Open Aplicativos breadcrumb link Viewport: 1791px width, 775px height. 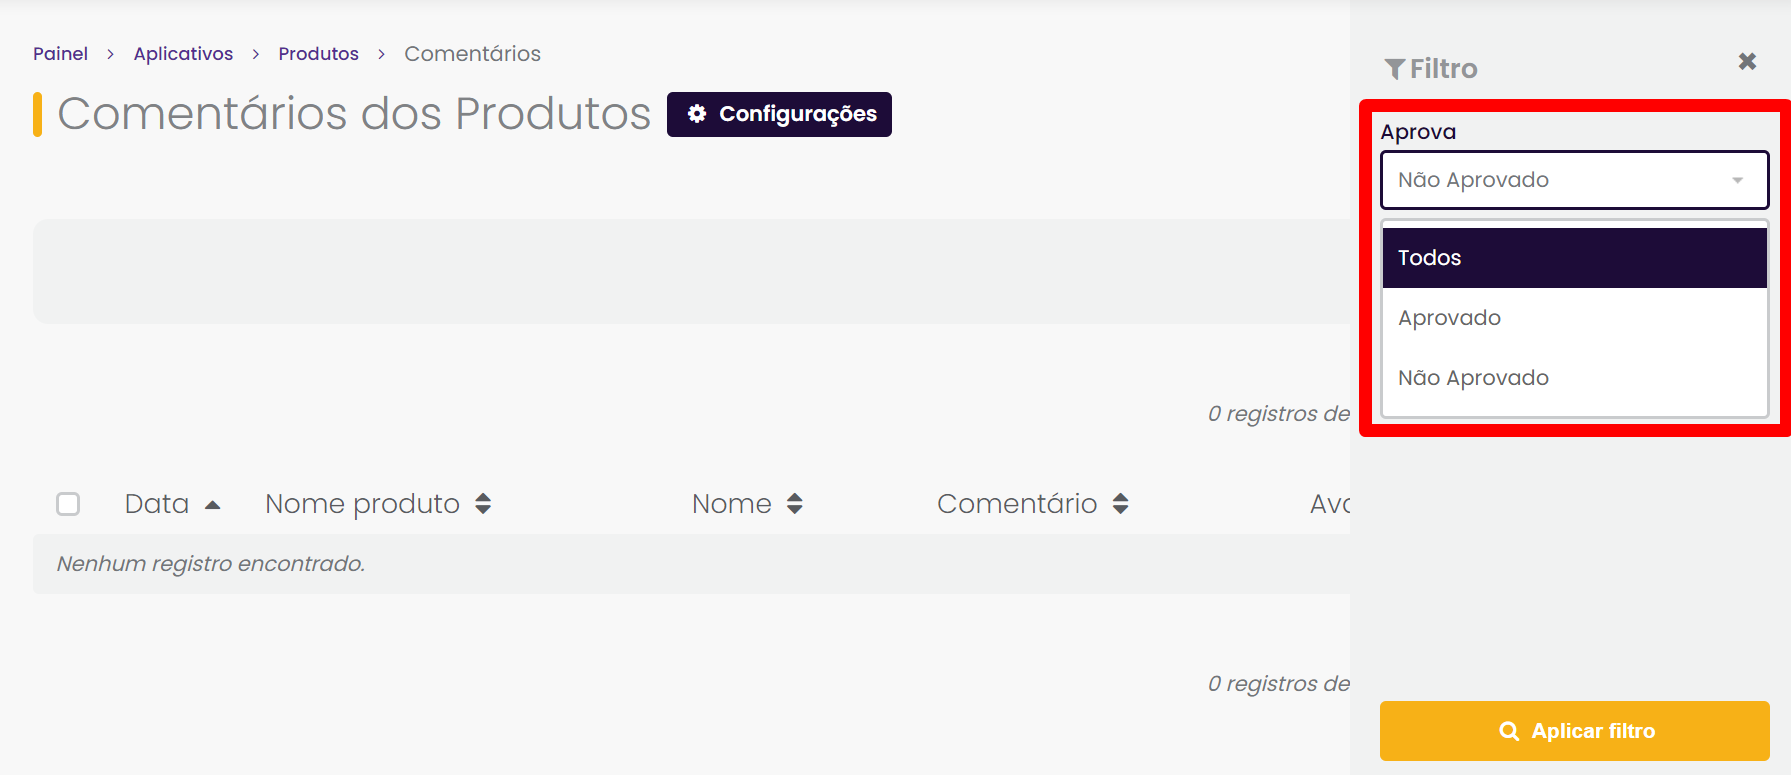pos(183,54)
